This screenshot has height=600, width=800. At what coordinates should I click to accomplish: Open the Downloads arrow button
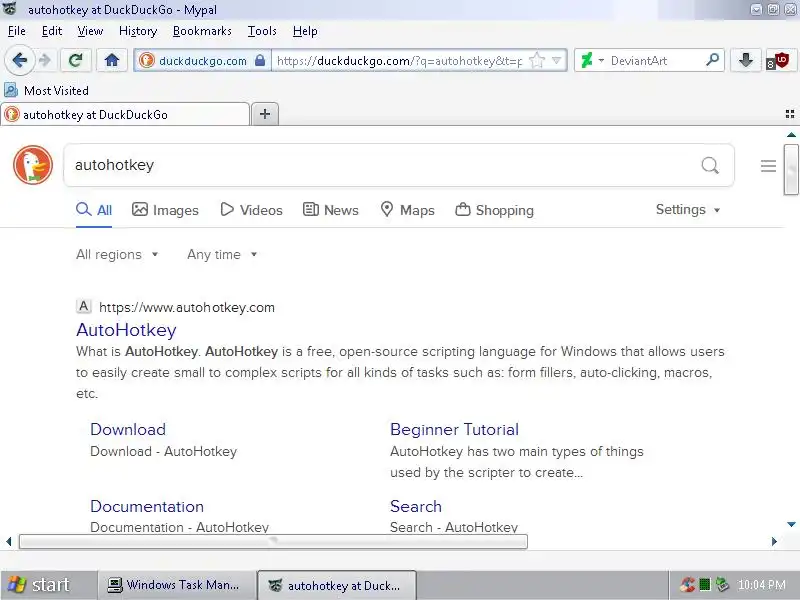click(x=746, y=61)
